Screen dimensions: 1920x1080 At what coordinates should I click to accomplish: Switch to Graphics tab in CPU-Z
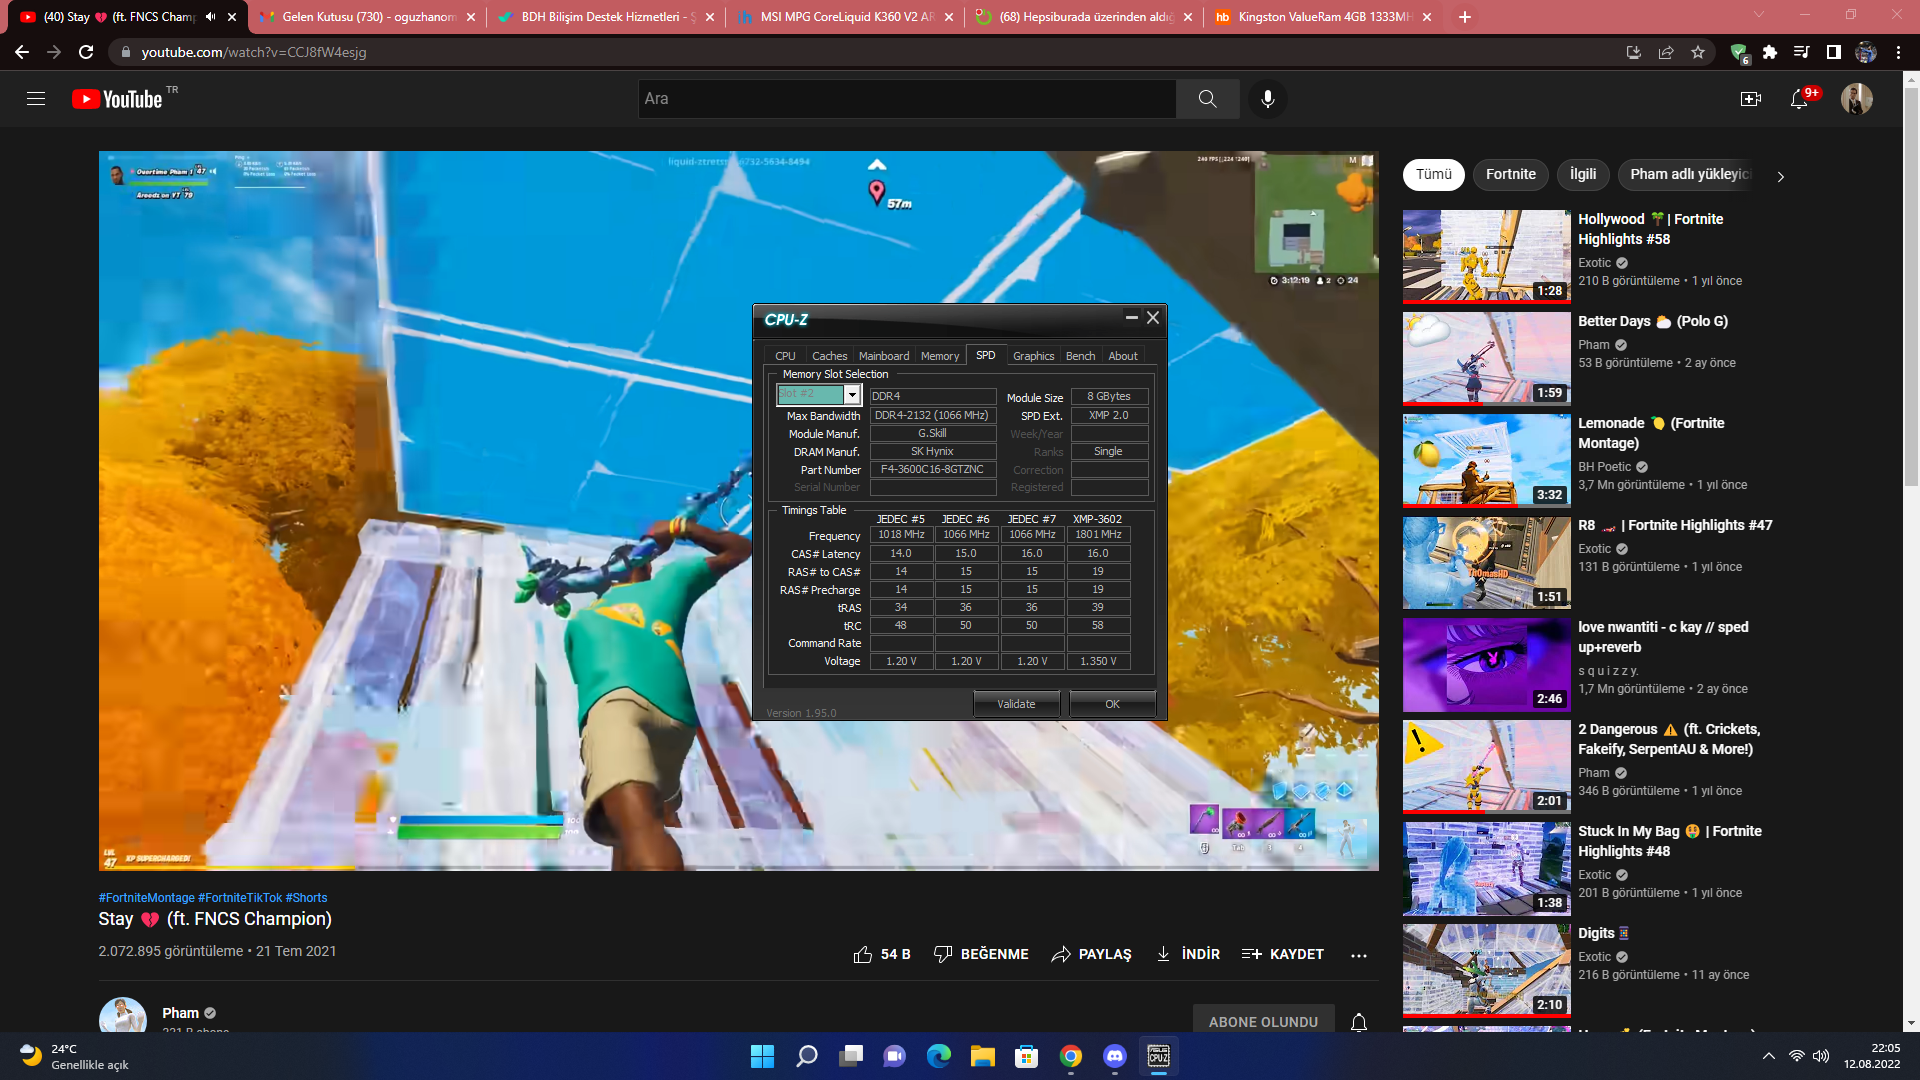1033,356
